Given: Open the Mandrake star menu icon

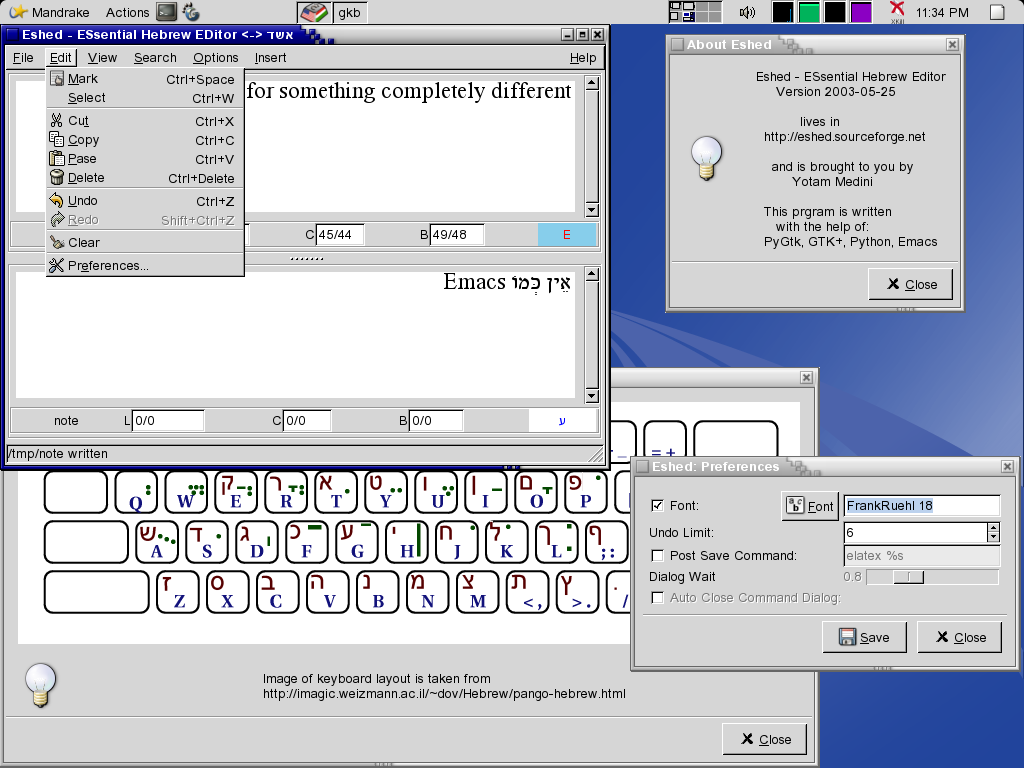Looking at the screenshot, I should tap(18, 12).
